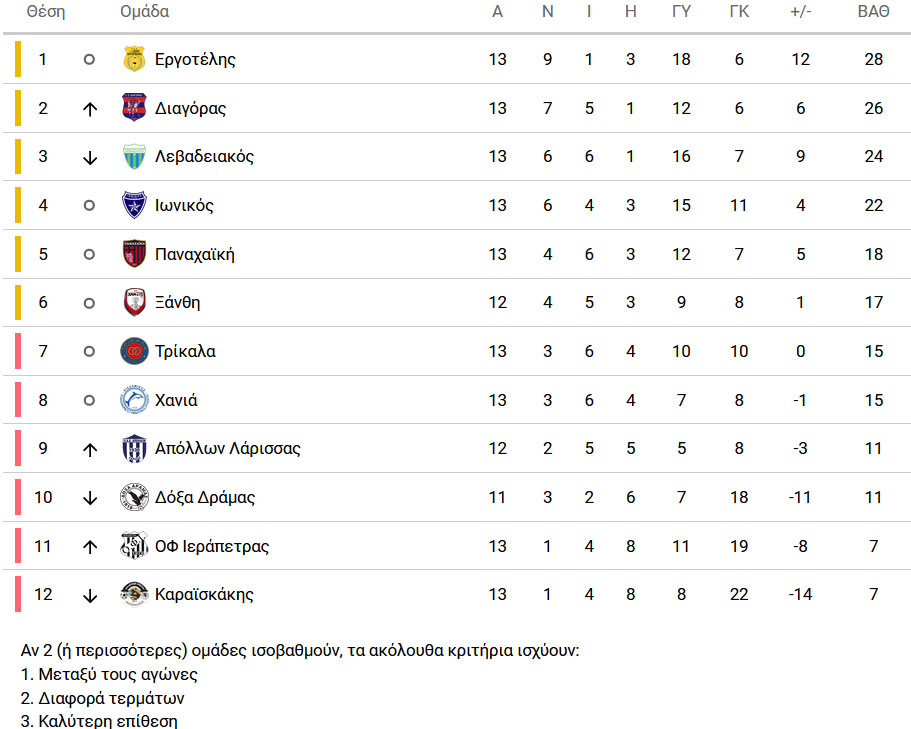Click the yellow marker on Εργοτέλης row
The image size is (911, 729).
pos(18,59)
